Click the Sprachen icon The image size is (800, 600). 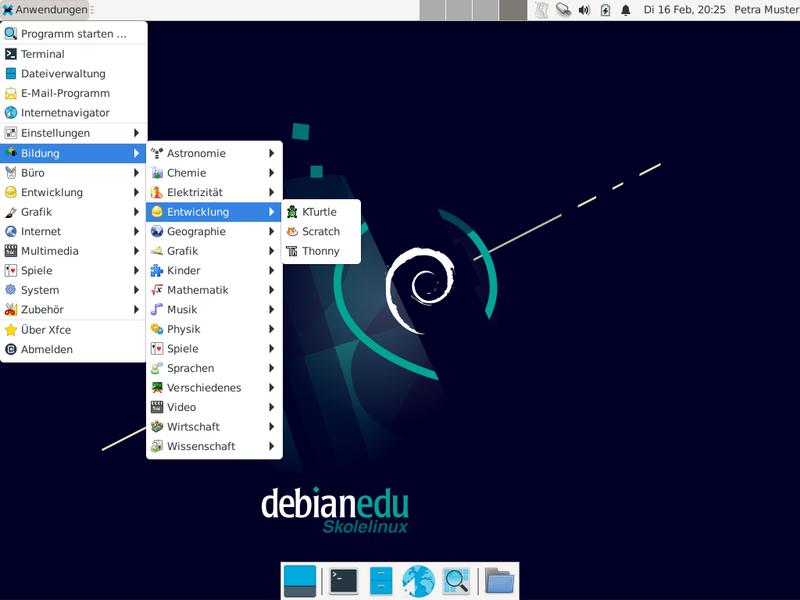(157, 368)
